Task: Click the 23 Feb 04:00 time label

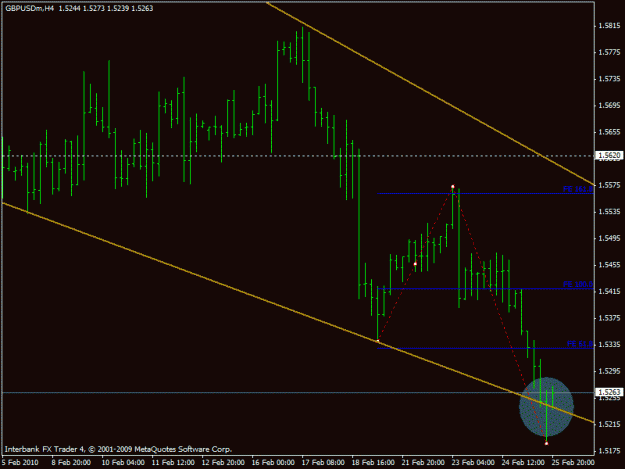Action: pyautogui.click(x=473, y=463)
